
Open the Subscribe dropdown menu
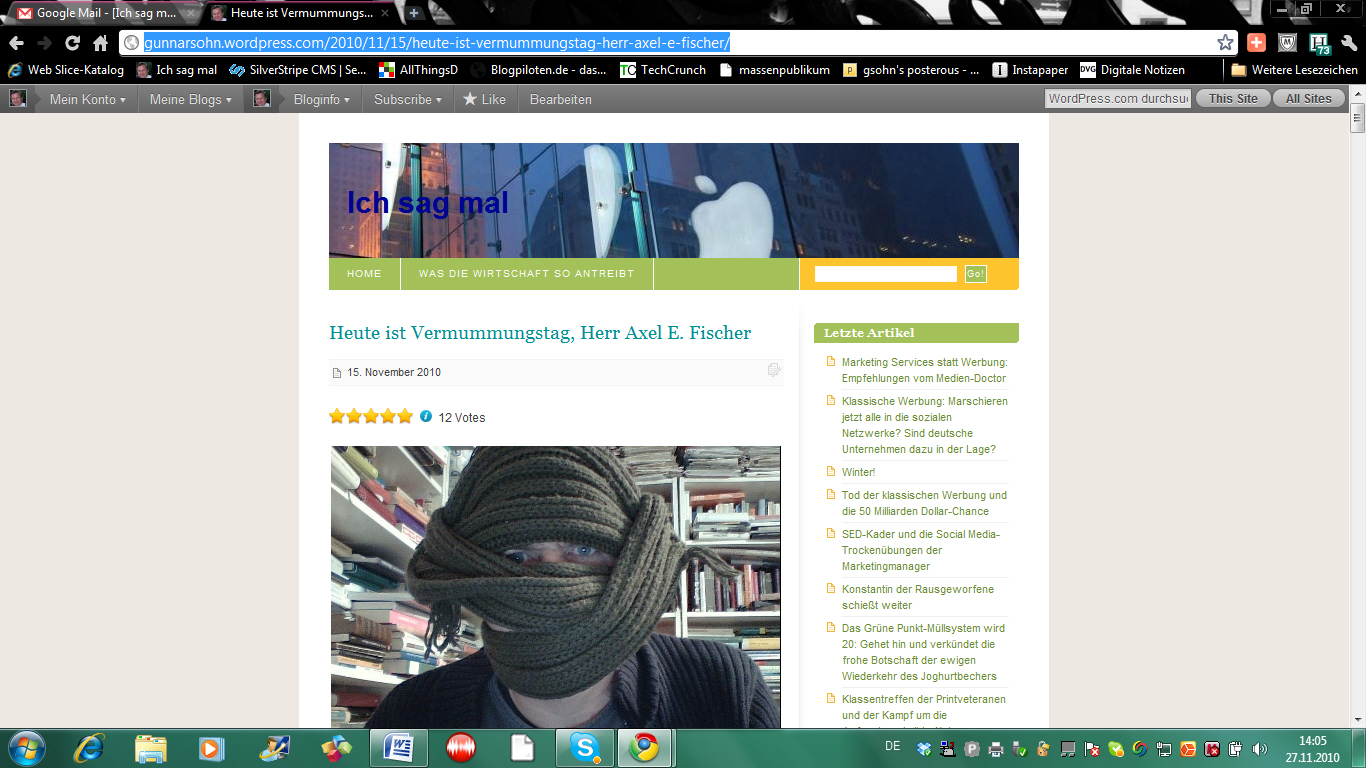pyautogui.click(x=407, y=99)
